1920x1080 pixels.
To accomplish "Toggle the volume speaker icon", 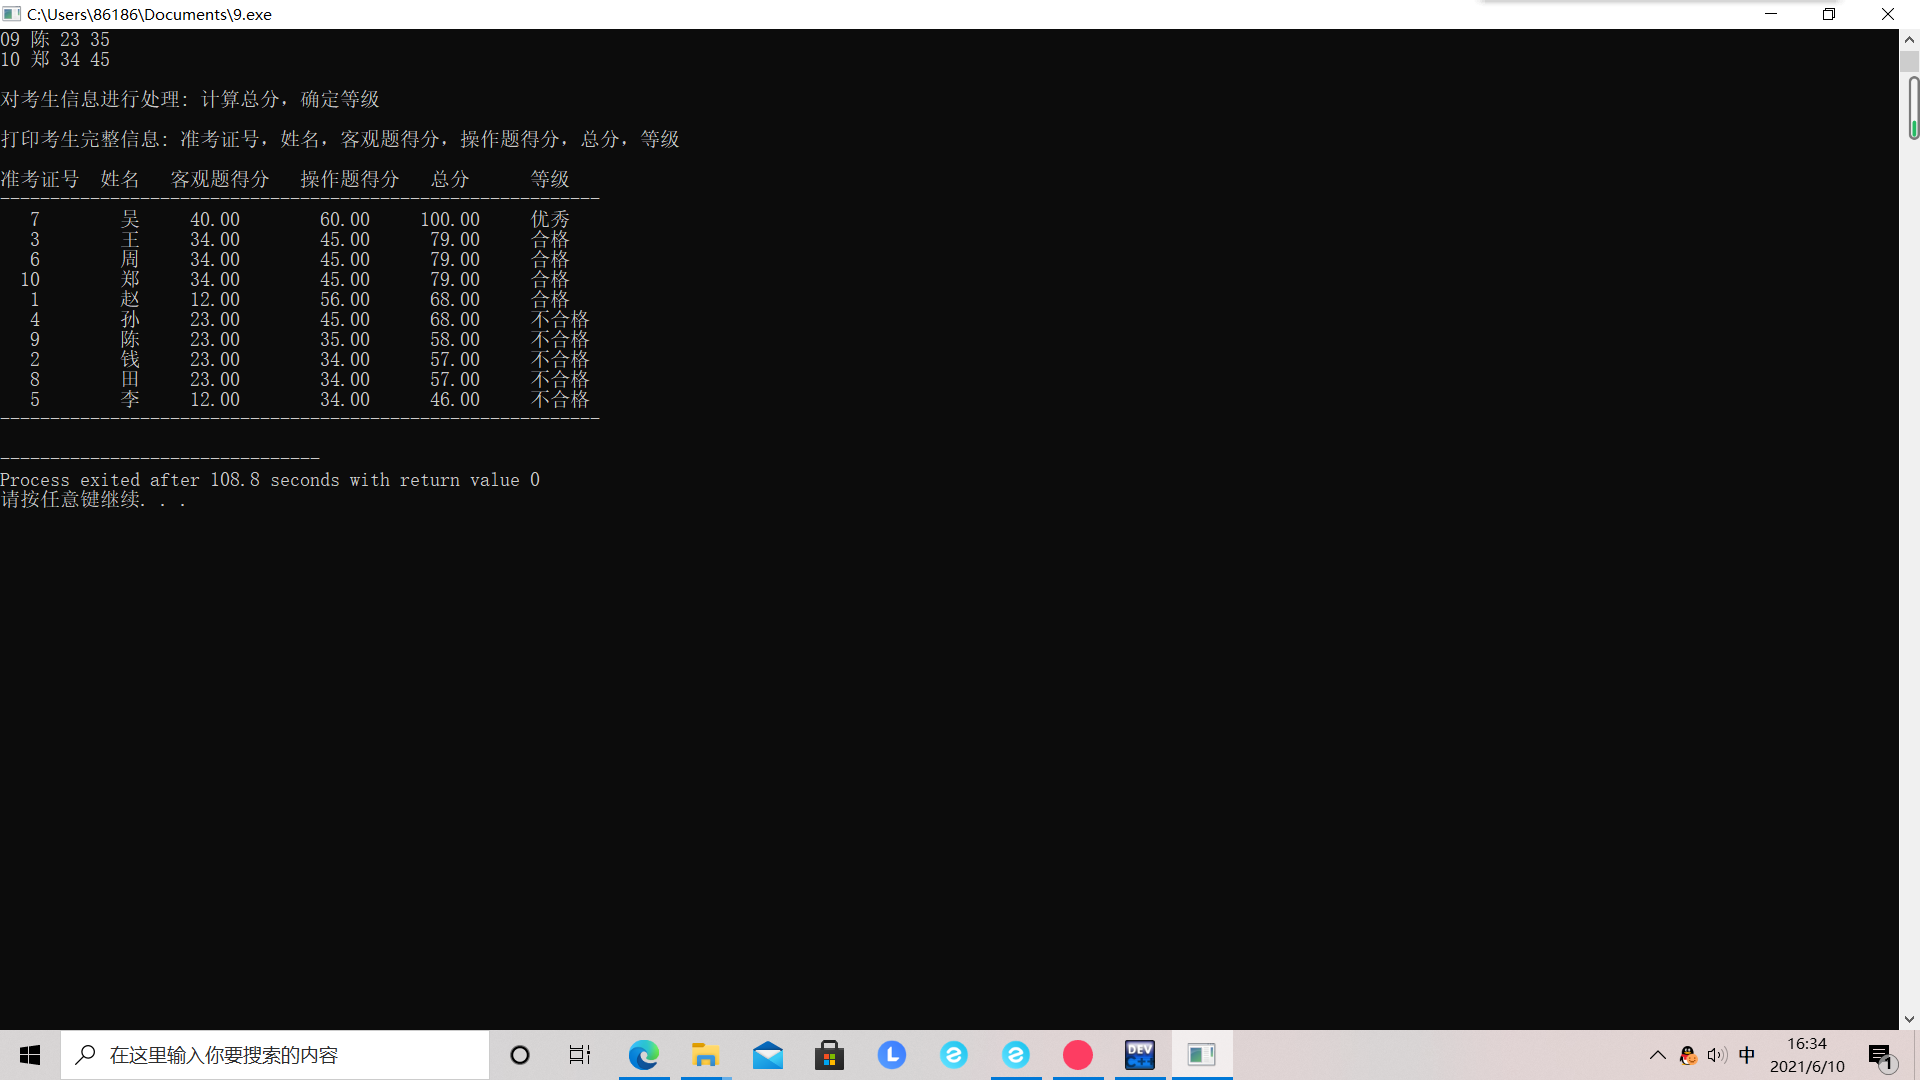I will 1717,1055.
